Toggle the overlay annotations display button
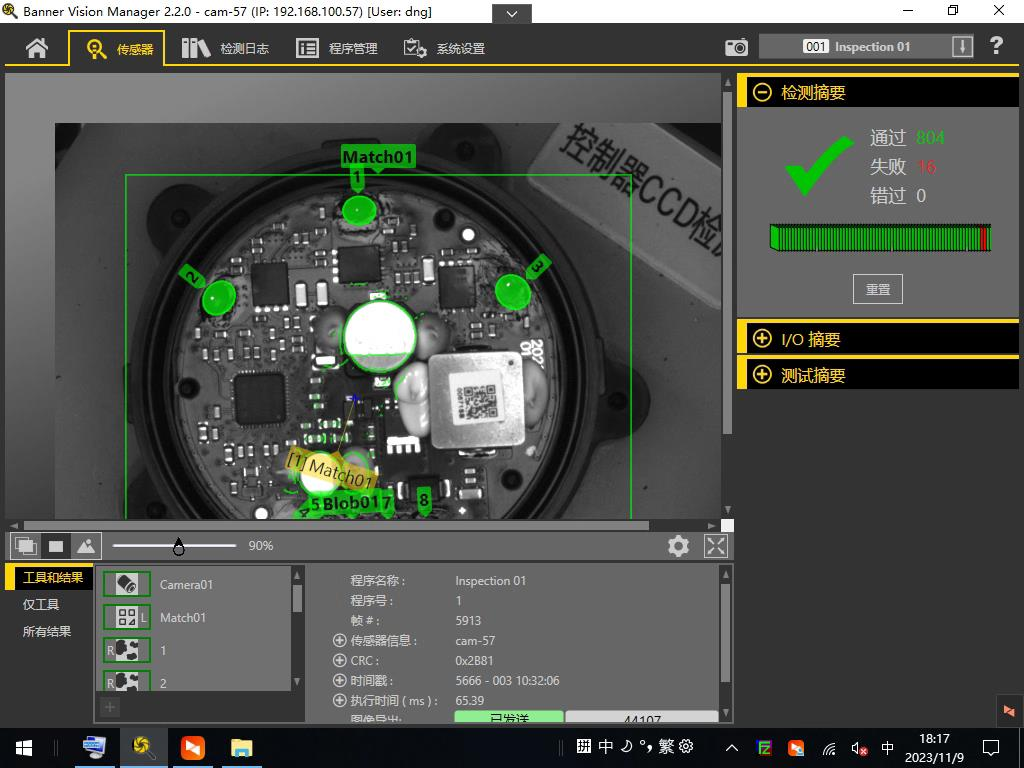Image resolution: width=1024 pixels, height=768 pixels. pos(26,546)
